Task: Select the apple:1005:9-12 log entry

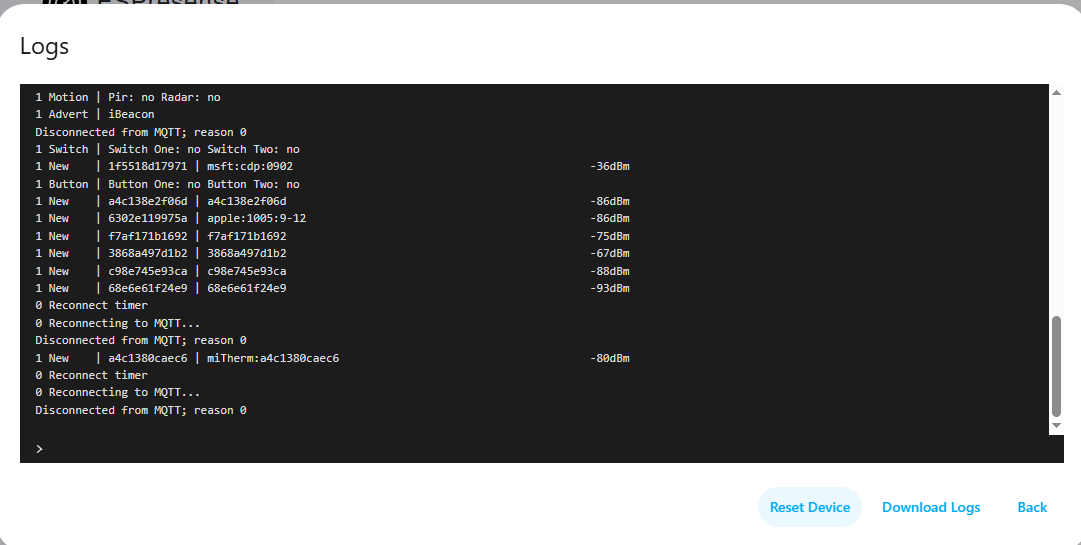Action: click(256, 218)
